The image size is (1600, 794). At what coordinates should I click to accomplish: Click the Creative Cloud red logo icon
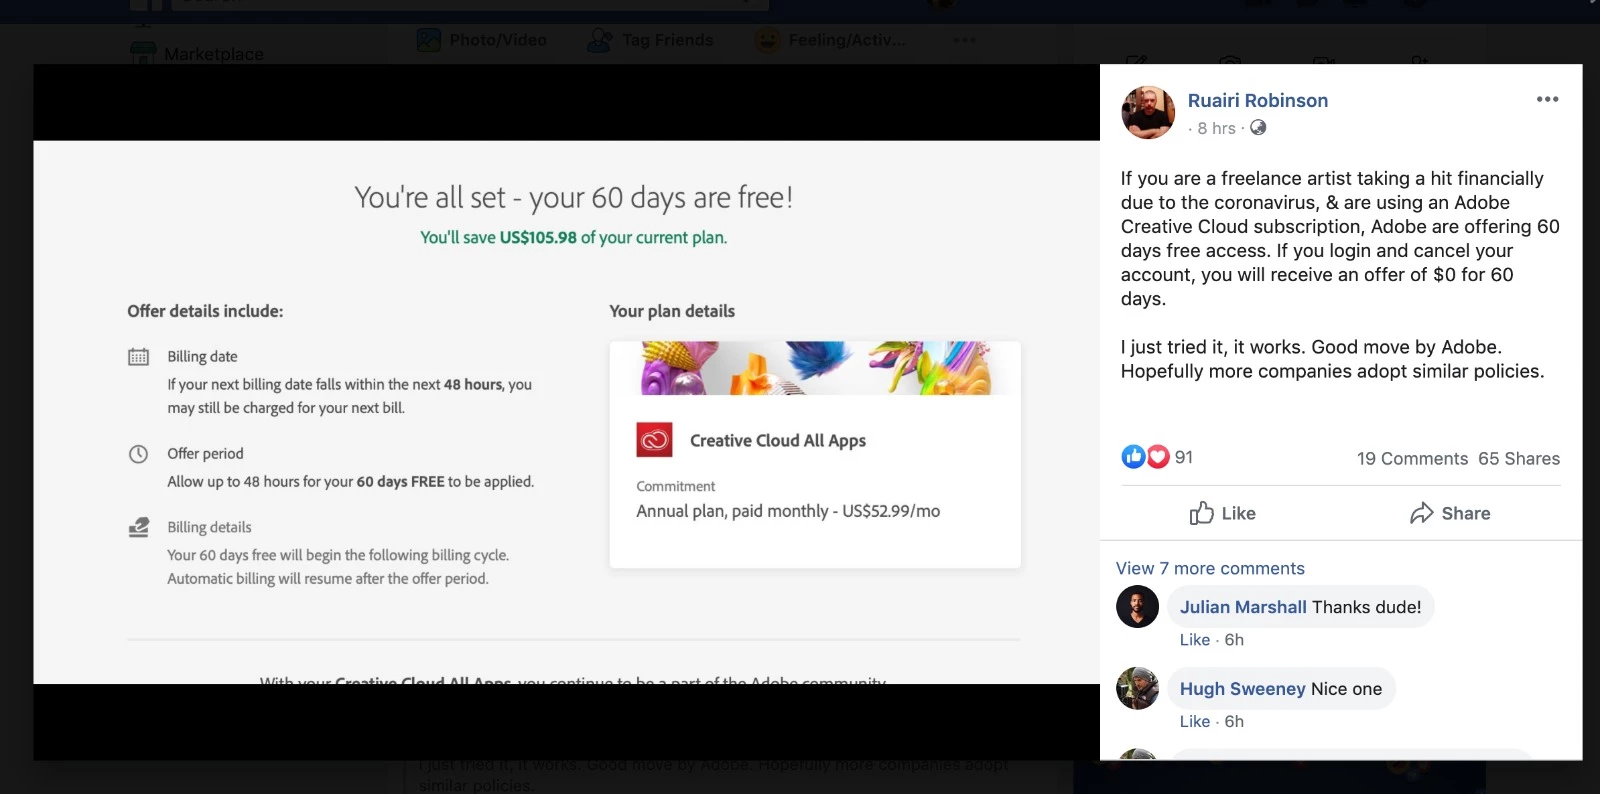(654, 440)
